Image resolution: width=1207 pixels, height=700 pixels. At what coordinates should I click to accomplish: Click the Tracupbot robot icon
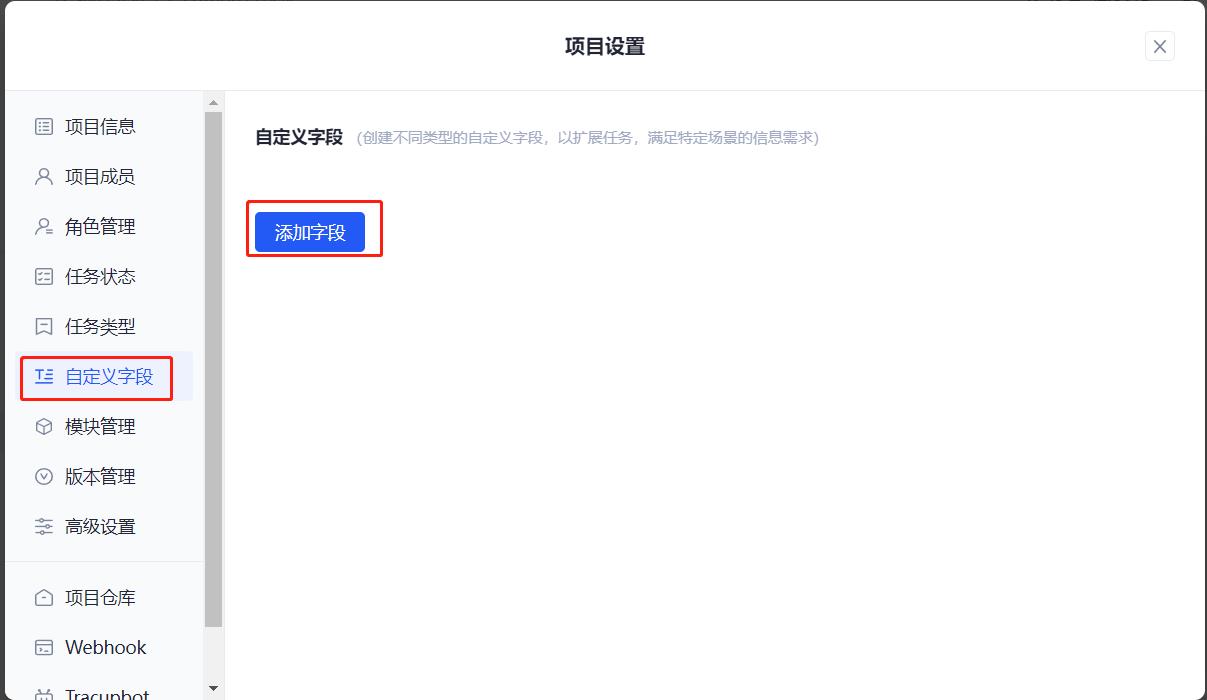click(x=43, y=692)
